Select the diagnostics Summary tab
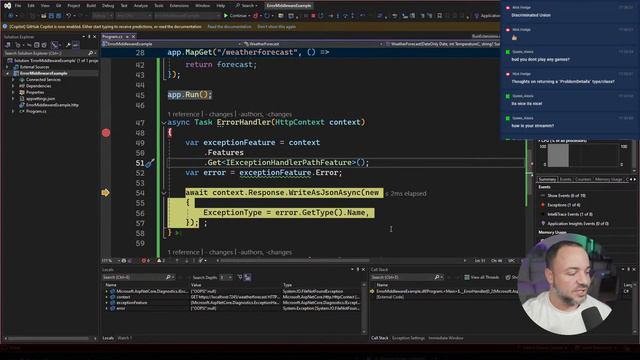The image size is (640, 360). coord(547,179)
